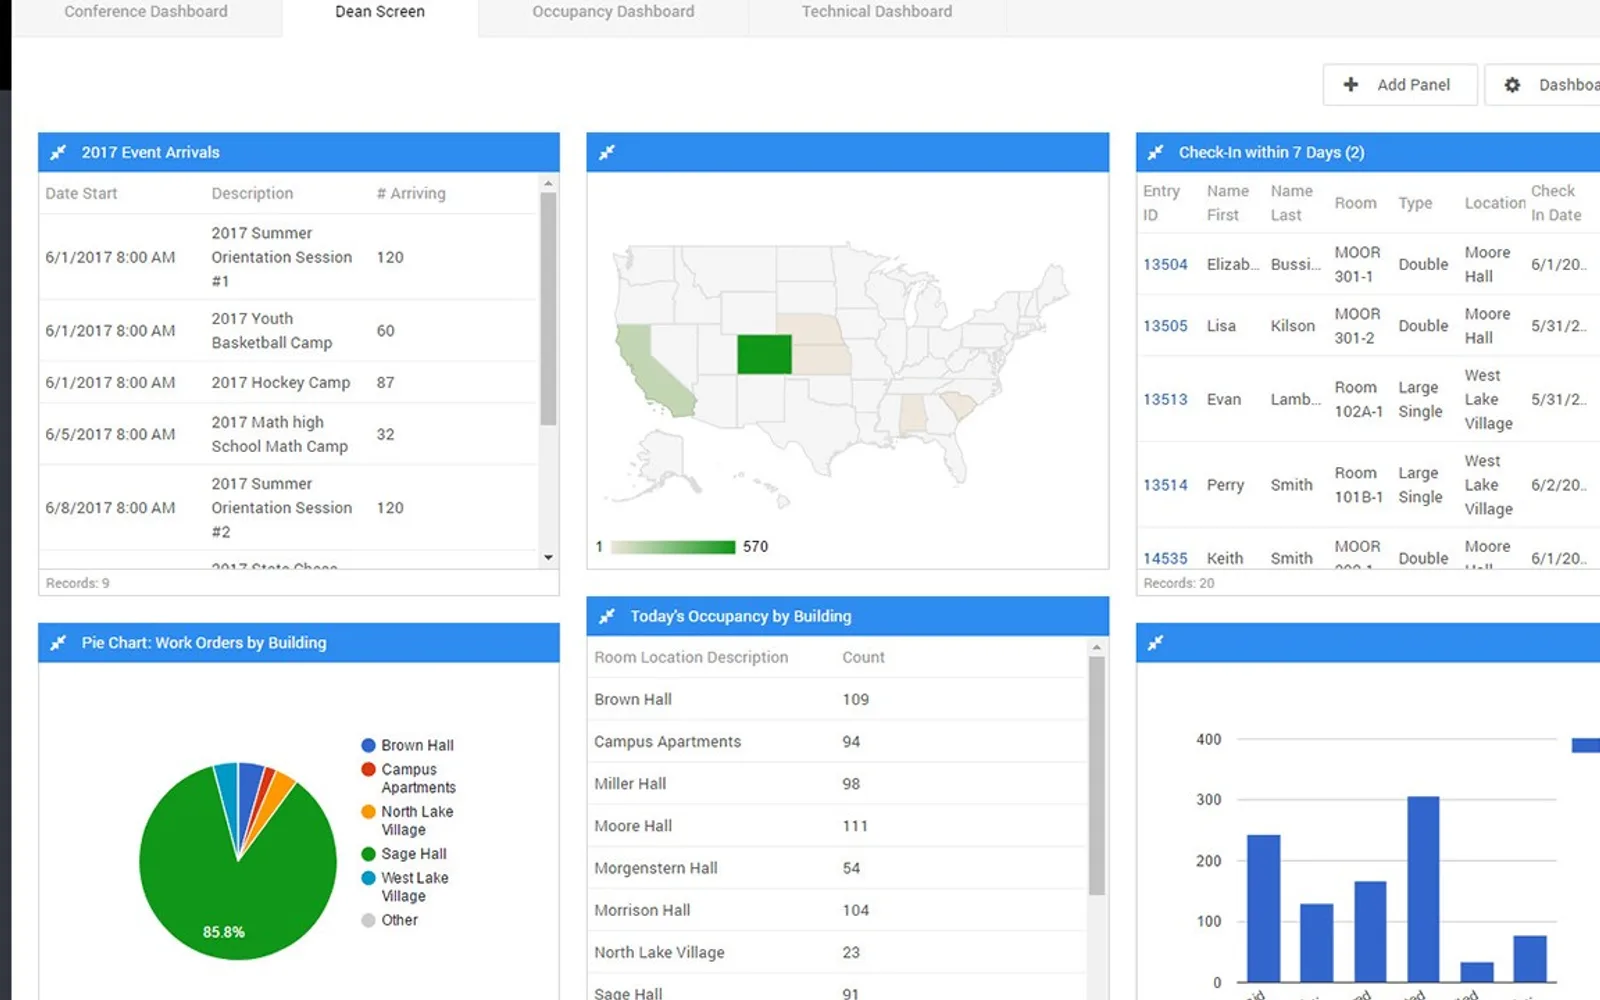Screen dimensions: 1600x1000
Task: Click pin icon on 2017 Event Arrivals panel
Action: coord(58,152)
